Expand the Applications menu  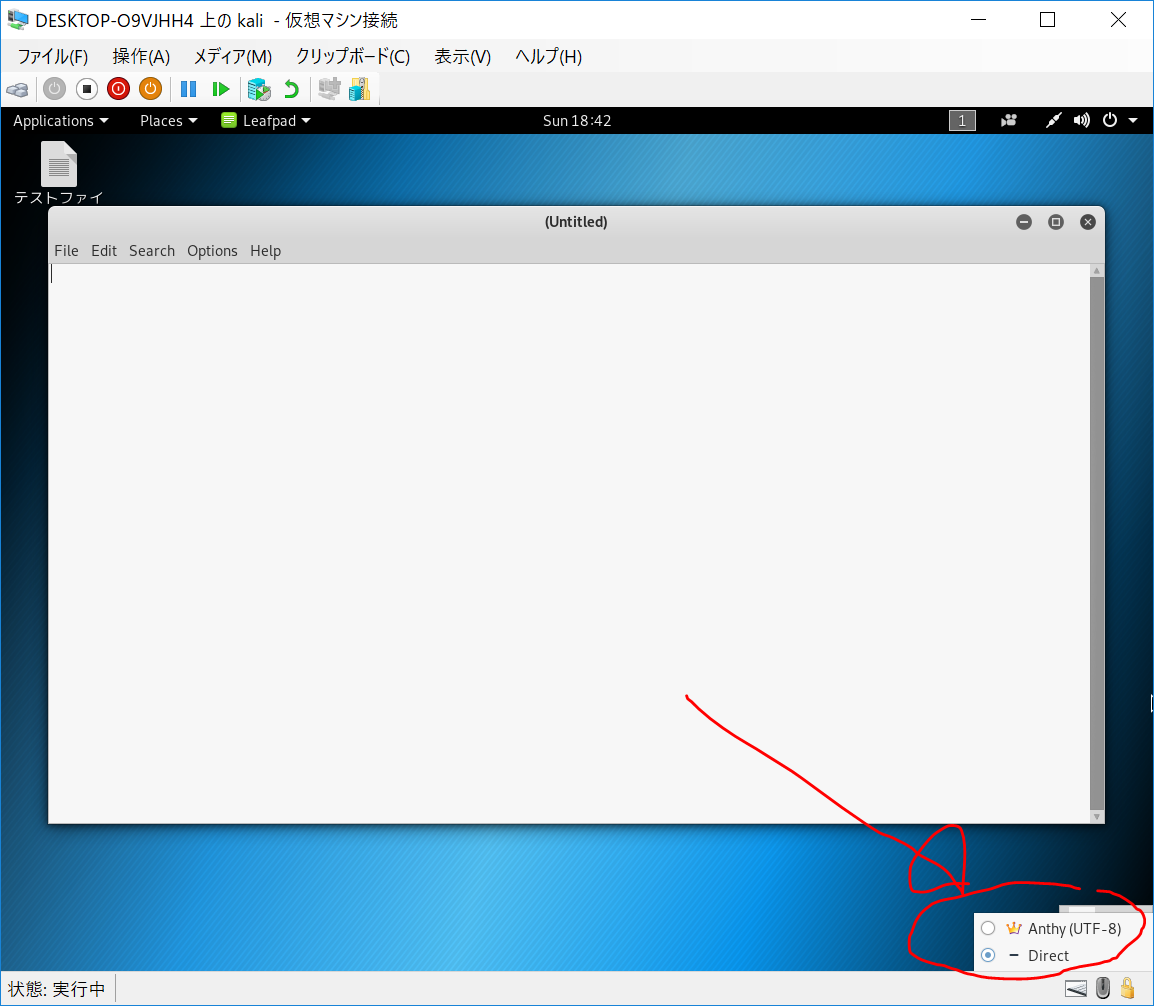pos(60,121)
